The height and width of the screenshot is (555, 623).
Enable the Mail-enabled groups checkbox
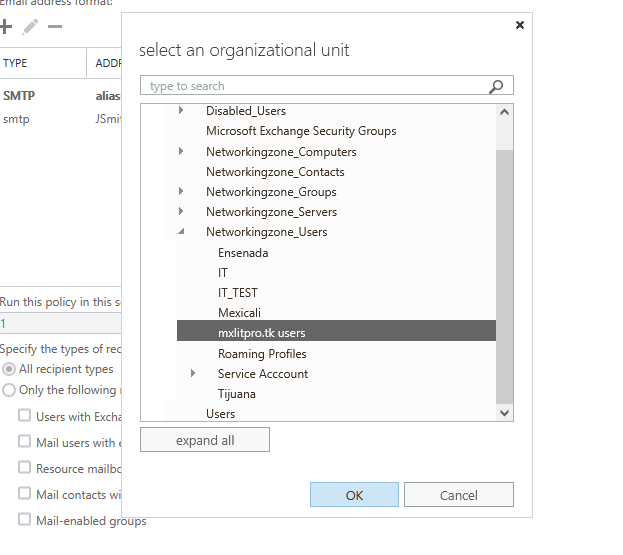coord(25,520)
